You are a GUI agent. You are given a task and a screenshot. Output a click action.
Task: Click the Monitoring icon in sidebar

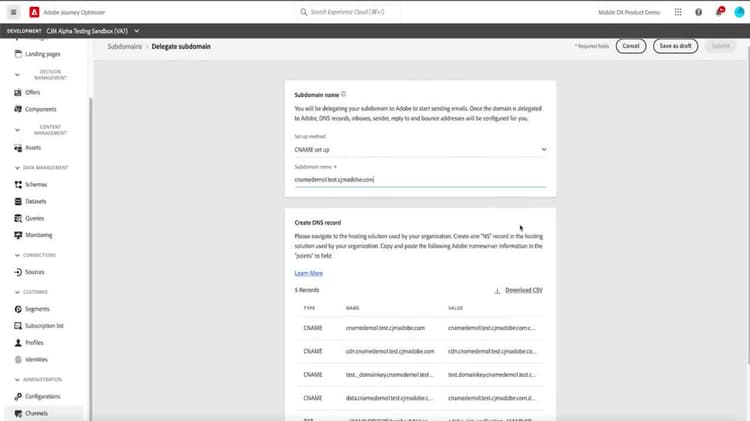(x=18, y=235)
